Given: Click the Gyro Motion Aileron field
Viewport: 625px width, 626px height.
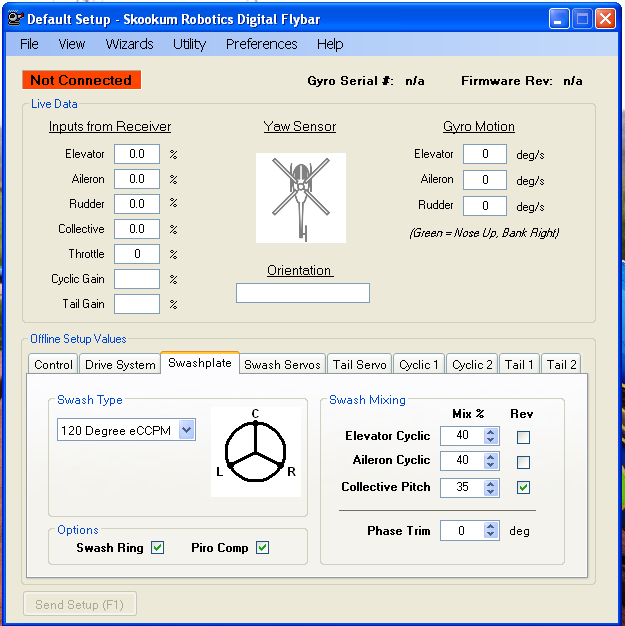Looking at the screenshot, I should [485, 180].
